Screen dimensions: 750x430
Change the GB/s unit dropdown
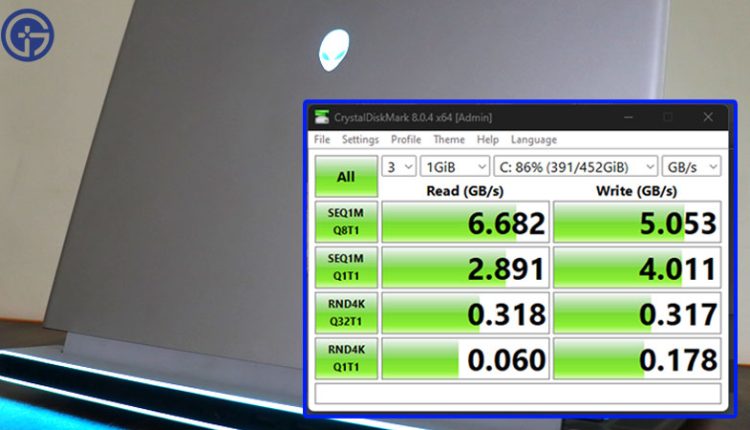[691, 167]
